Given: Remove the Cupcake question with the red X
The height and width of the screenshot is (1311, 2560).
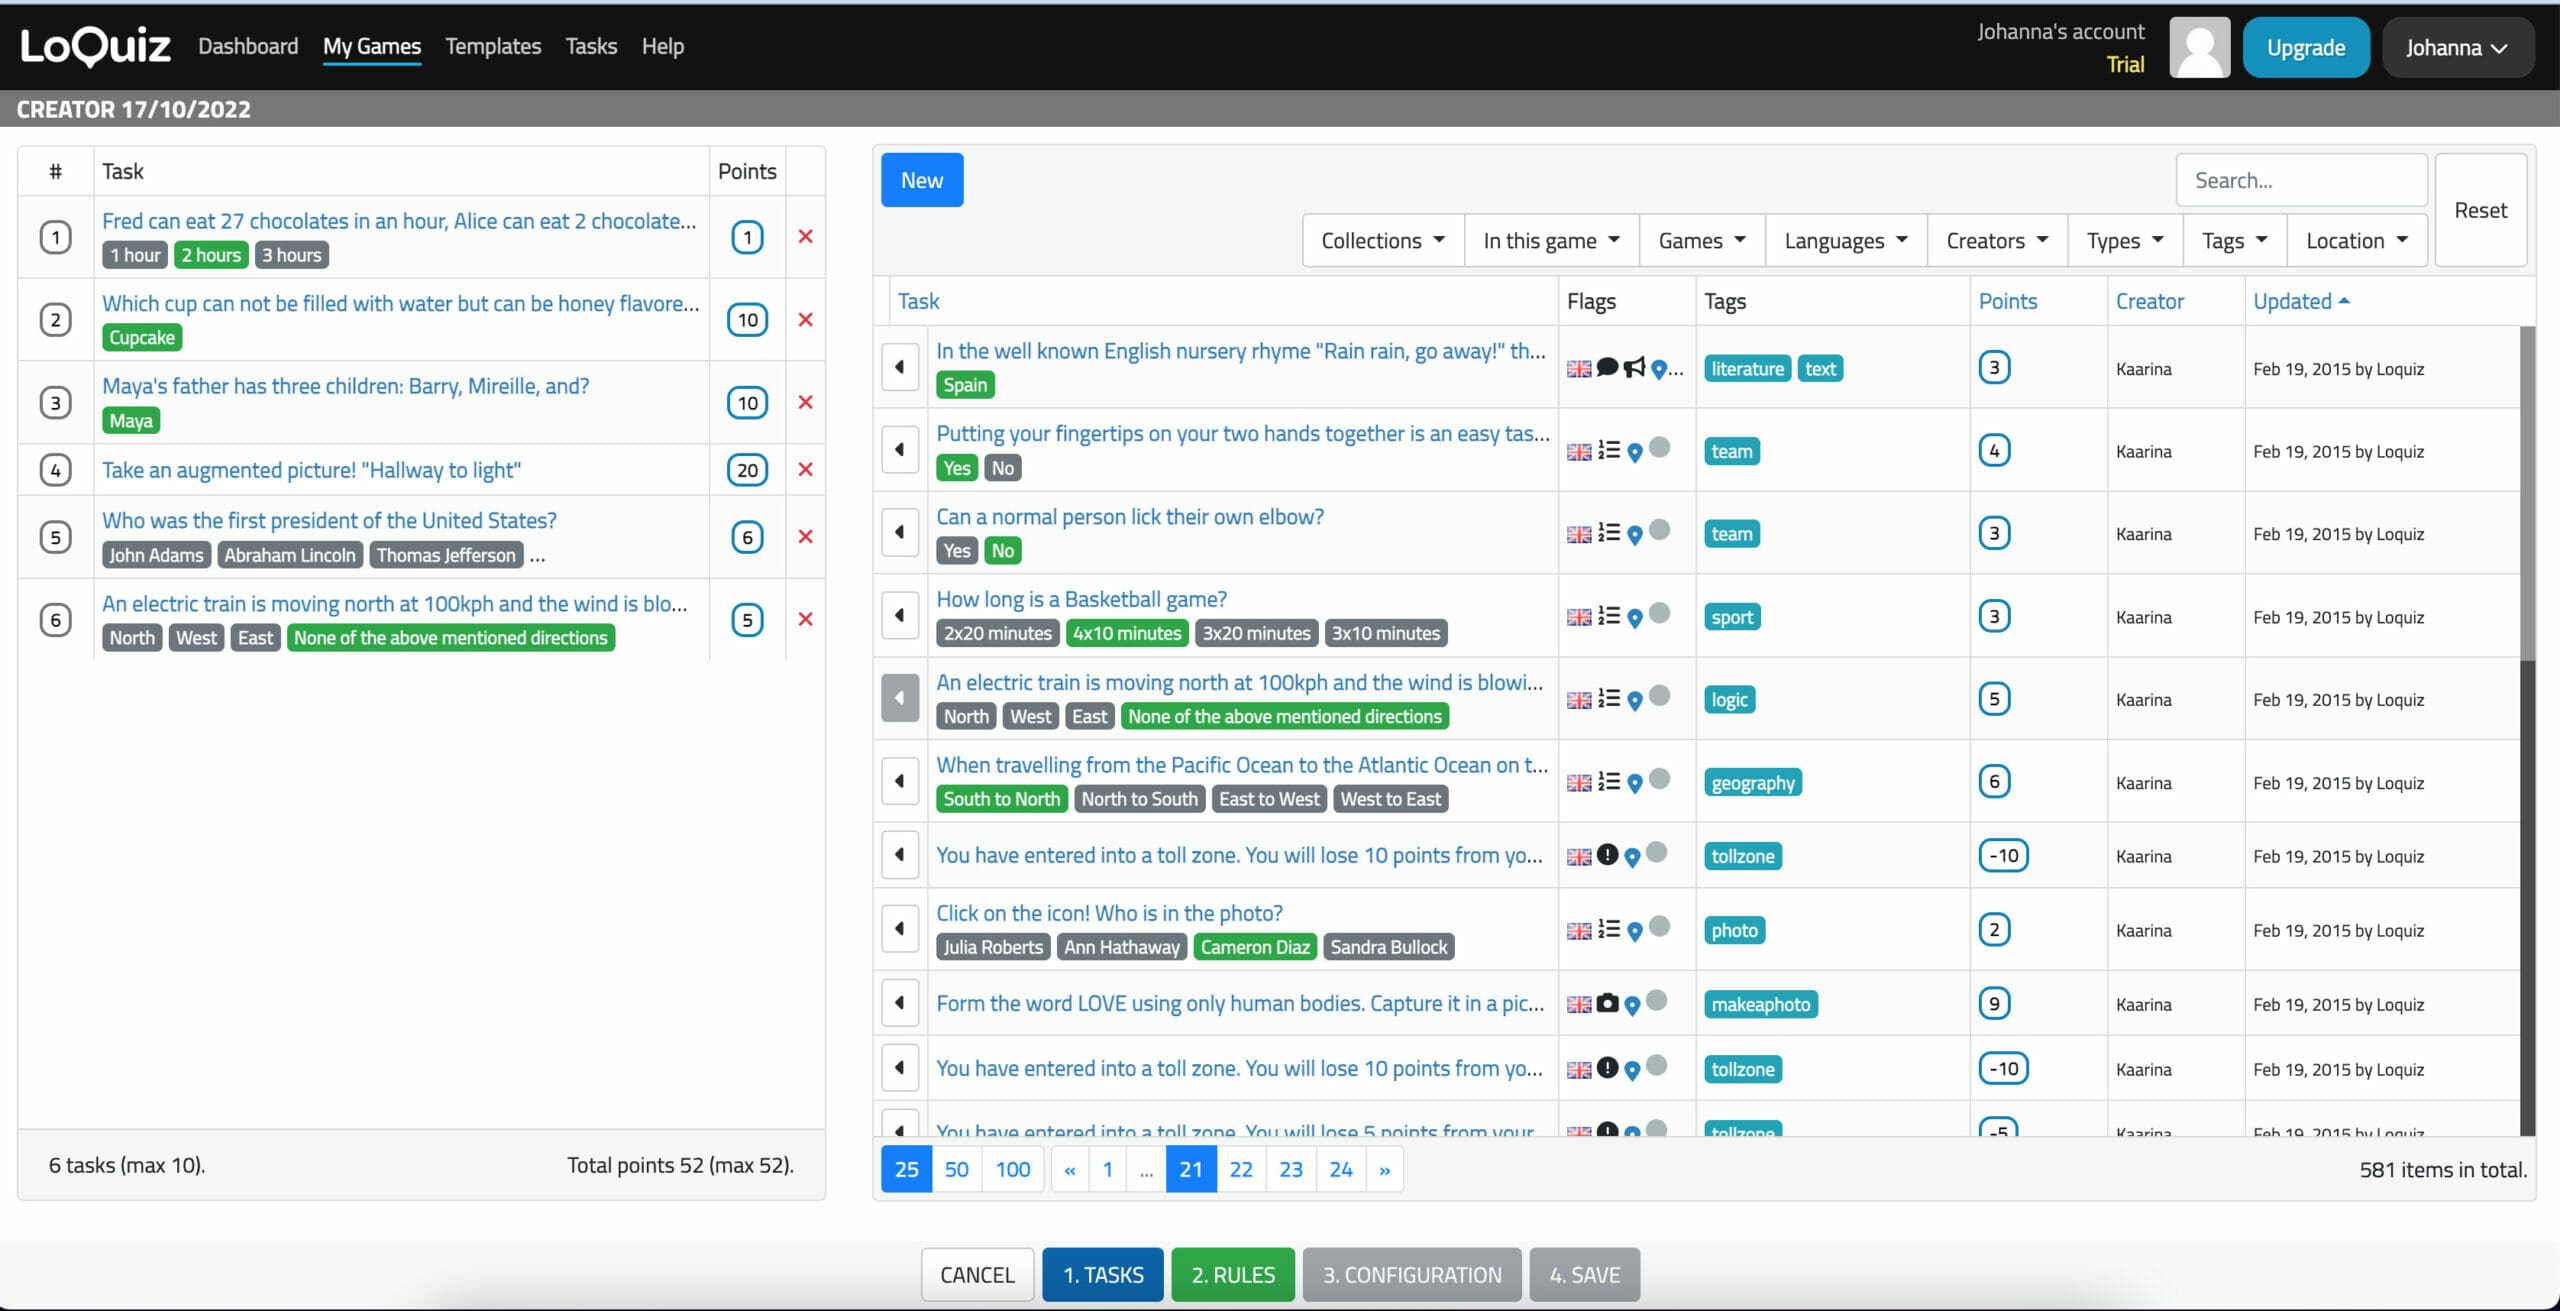Looking at the screenshot, I should click(806, 319).
